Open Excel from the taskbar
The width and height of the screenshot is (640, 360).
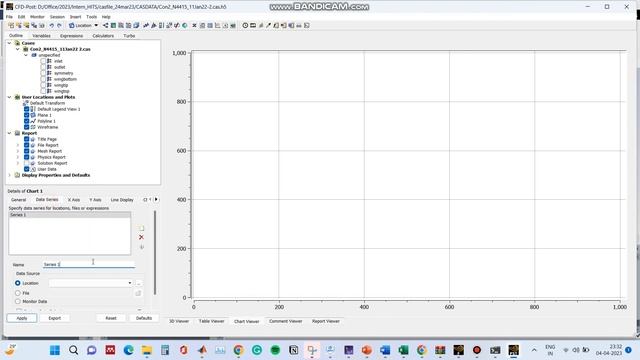coord(403,350)
